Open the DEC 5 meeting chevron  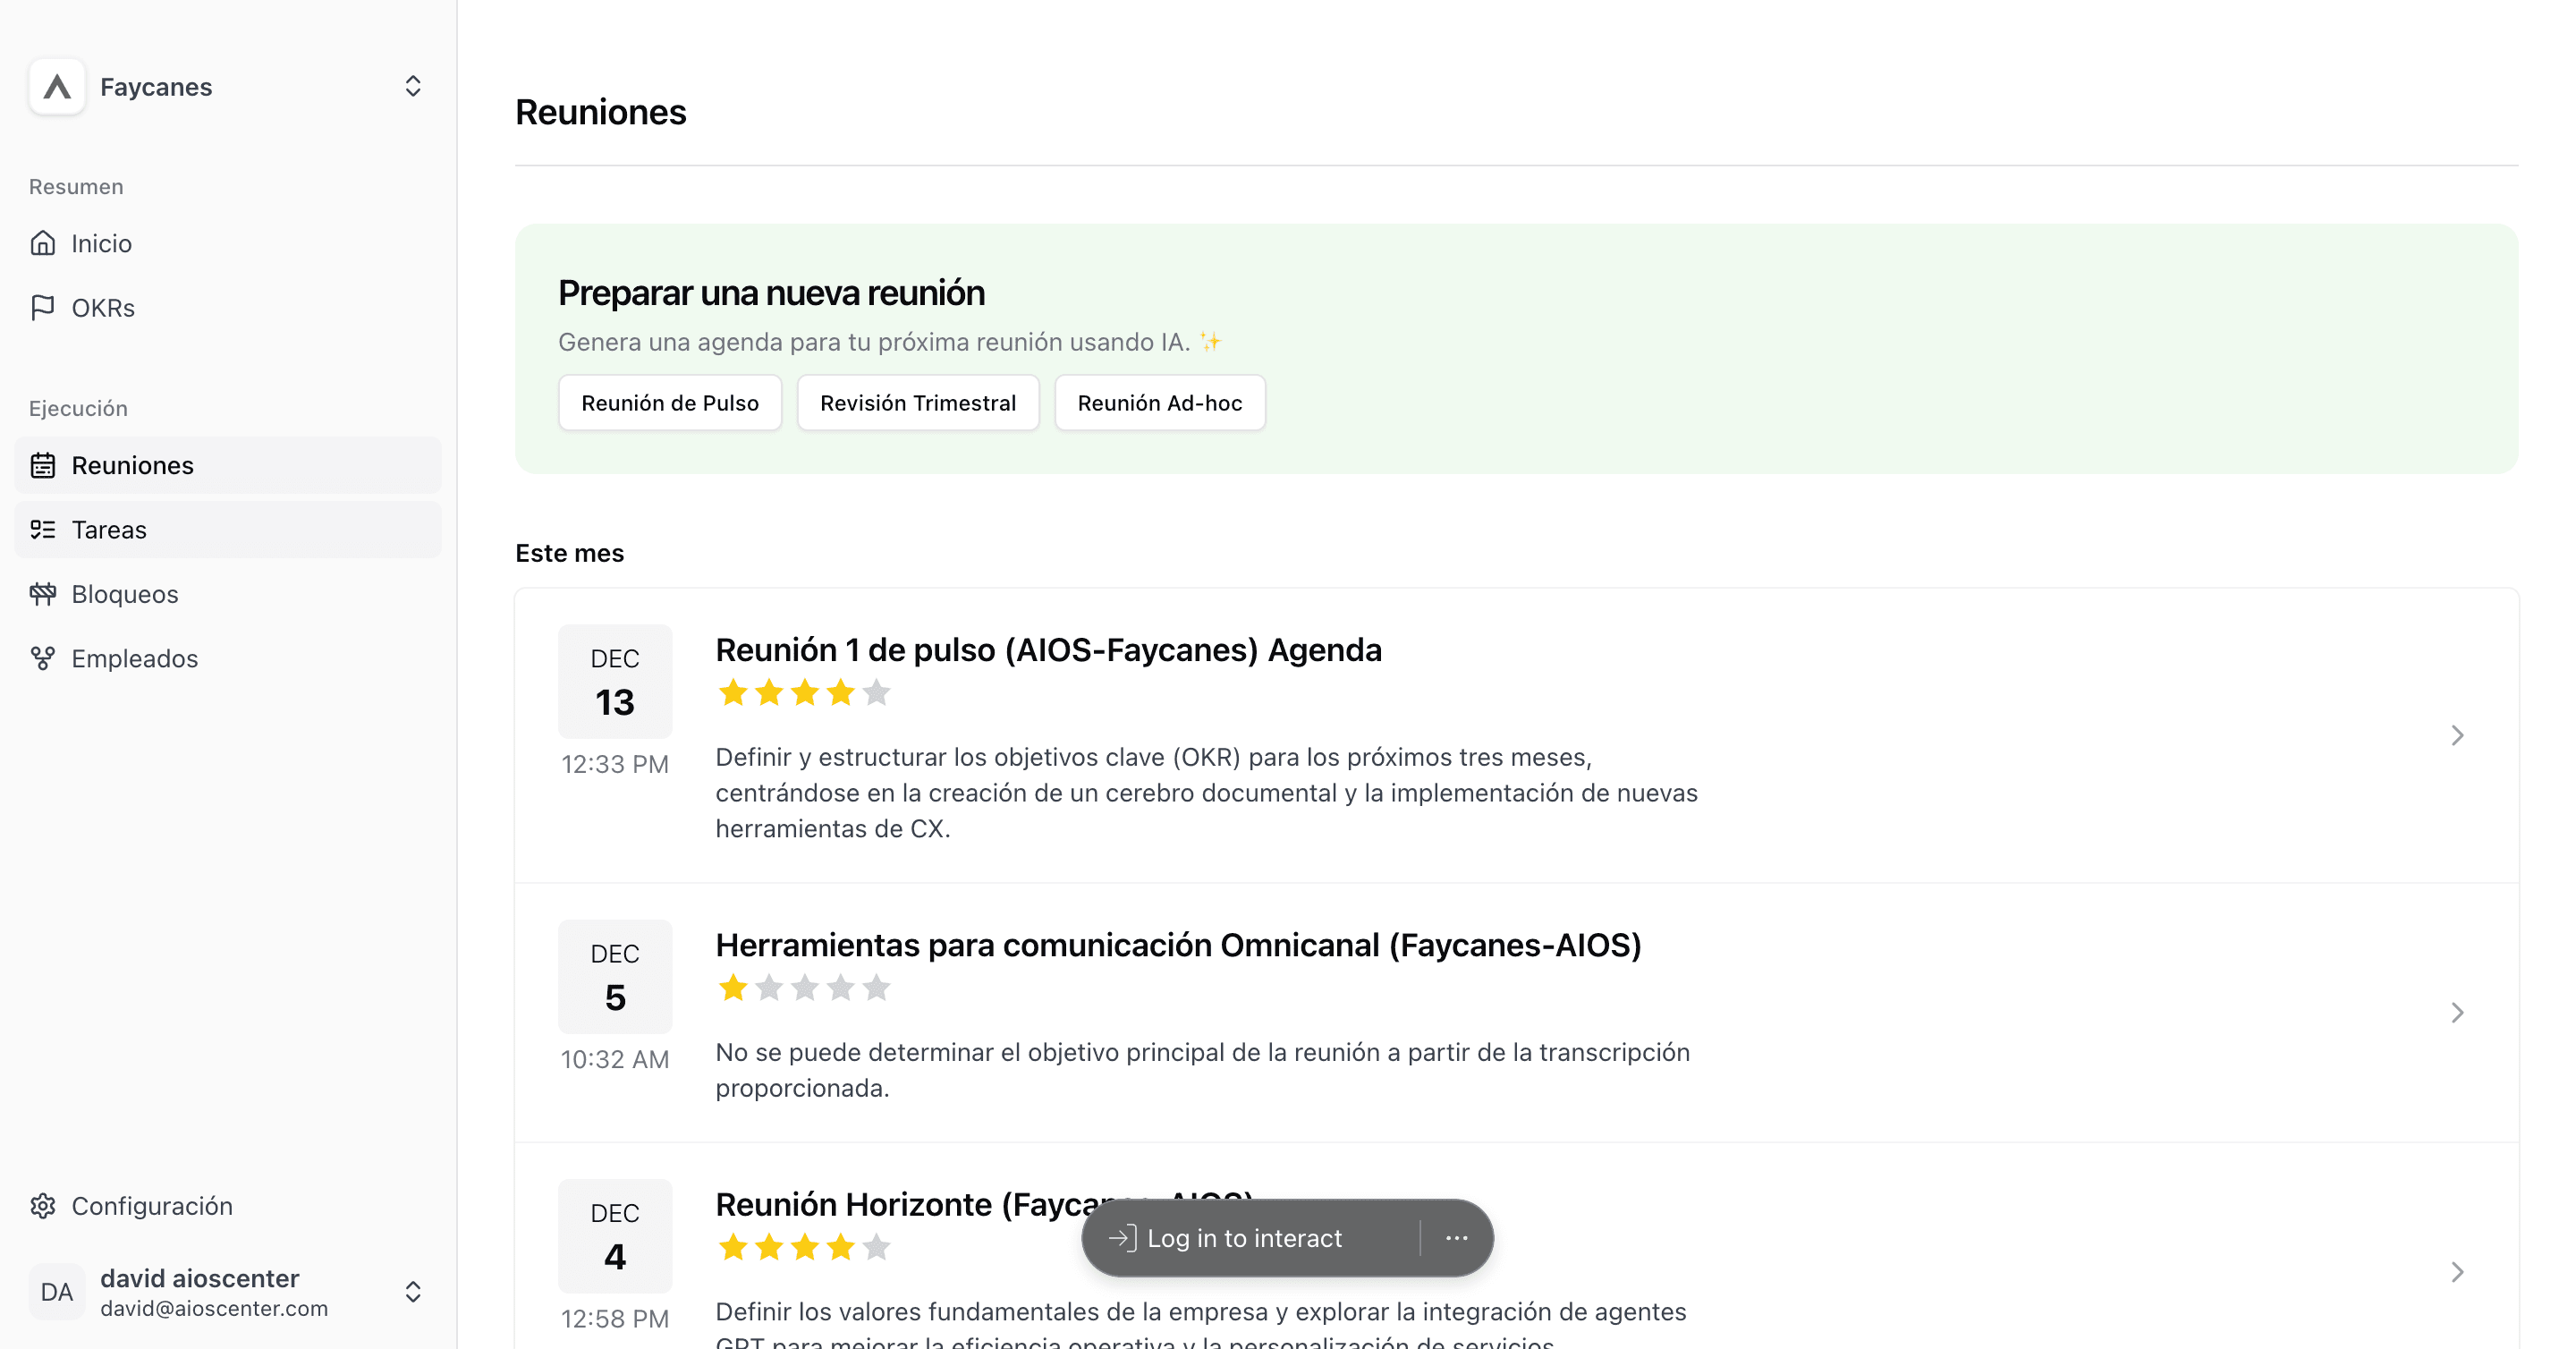[2458, 1013]
